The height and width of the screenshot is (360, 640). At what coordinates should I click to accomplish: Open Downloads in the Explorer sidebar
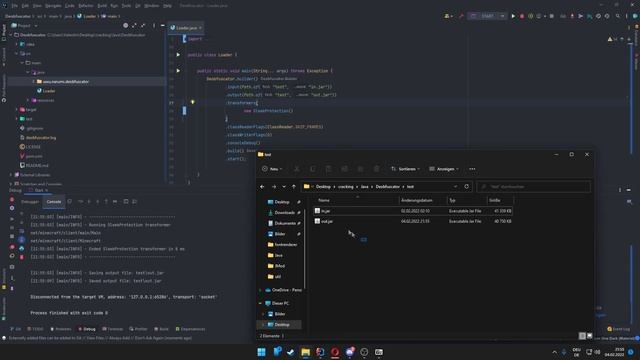tap(284, 213)
